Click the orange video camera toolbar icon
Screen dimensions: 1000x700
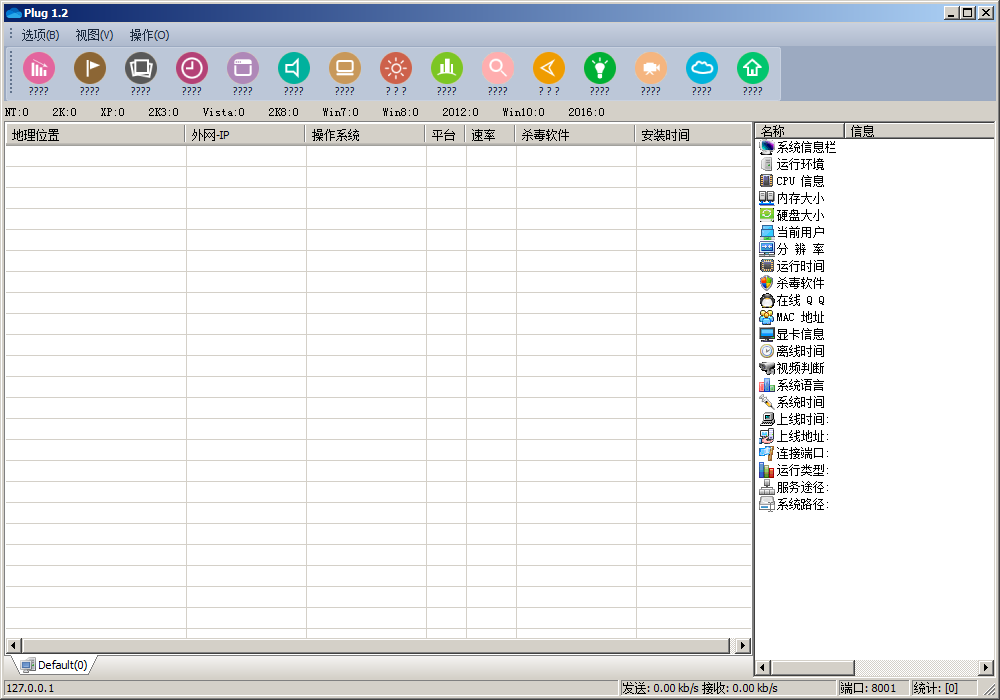pos(650,68)
